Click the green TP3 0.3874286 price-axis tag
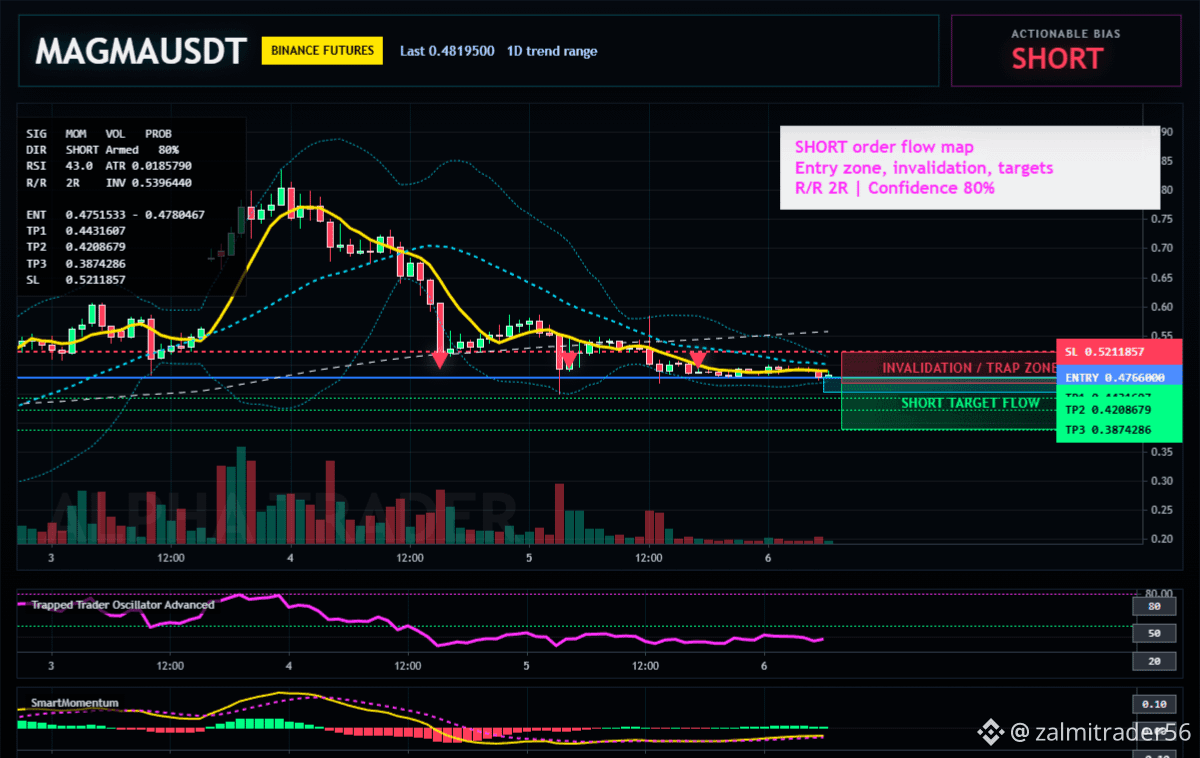The image size is (1200, 758). click(1118, 430)
